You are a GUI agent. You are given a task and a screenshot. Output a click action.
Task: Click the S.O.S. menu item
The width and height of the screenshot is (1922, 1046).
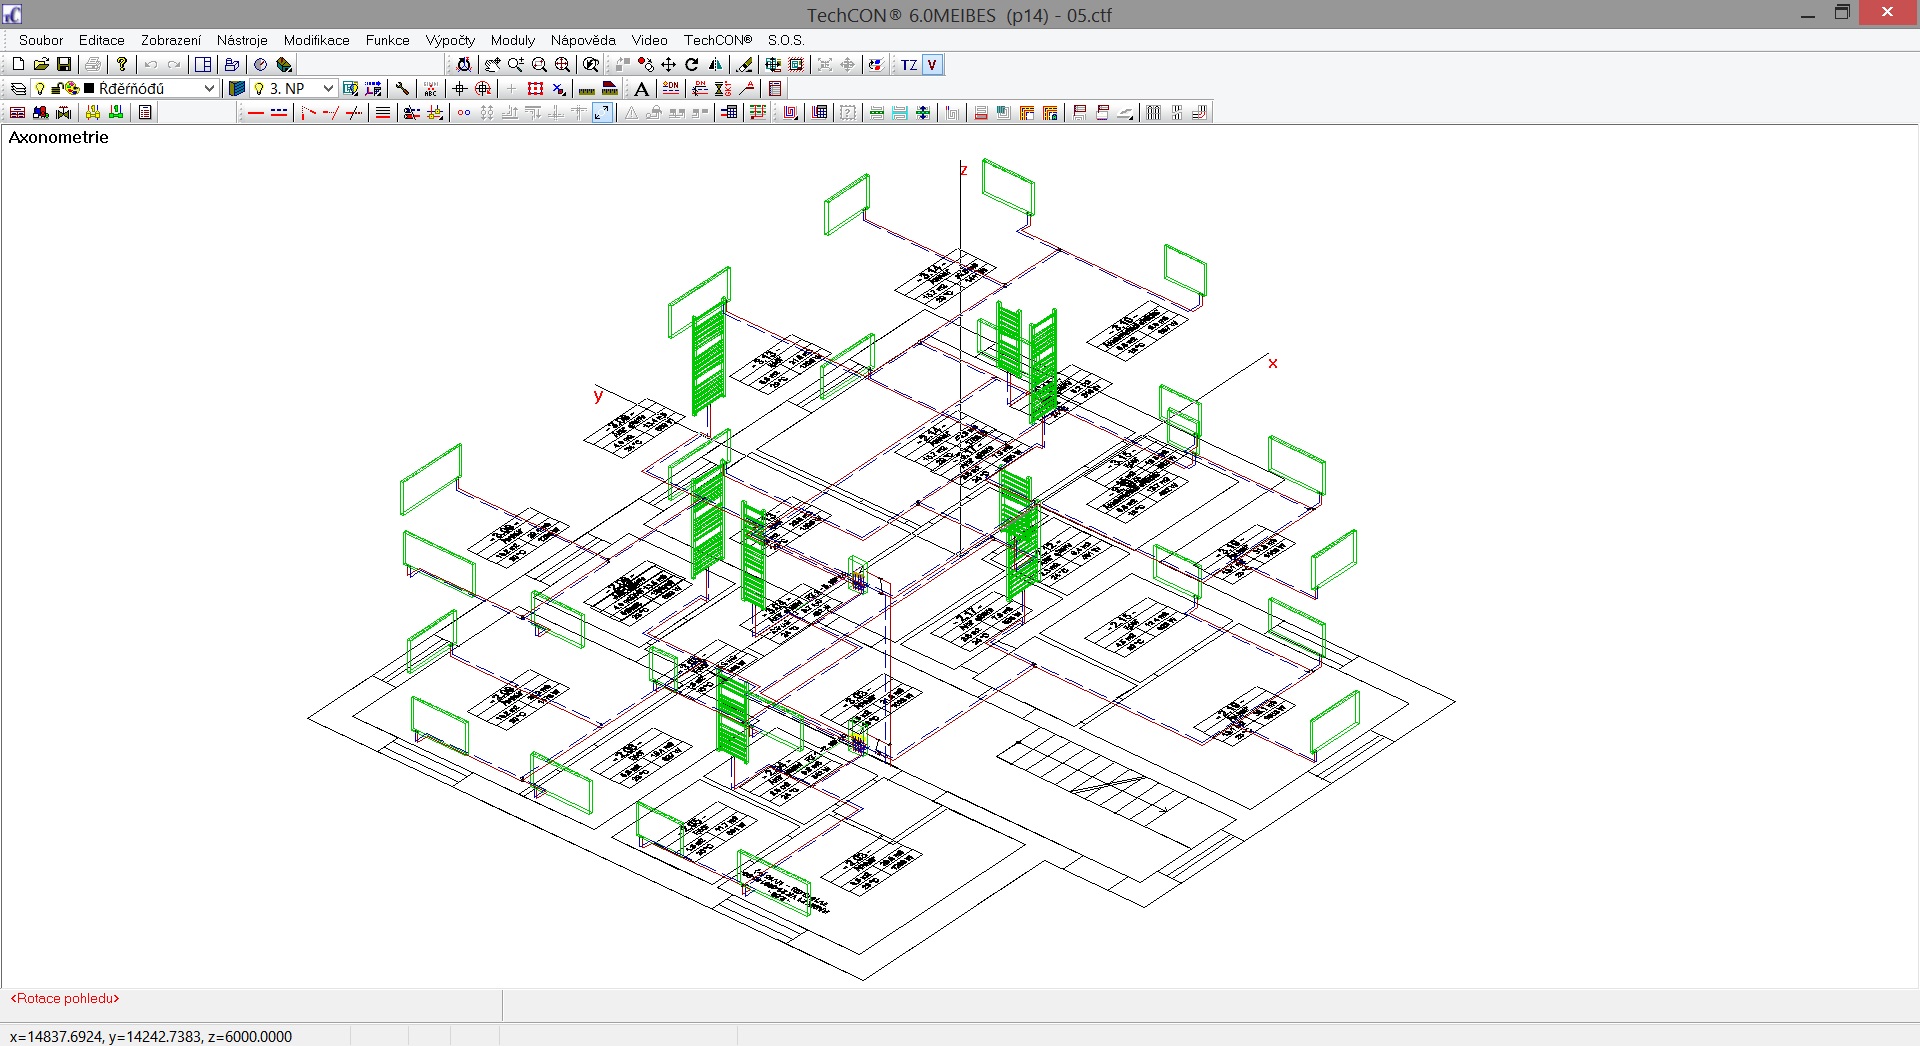786,40
